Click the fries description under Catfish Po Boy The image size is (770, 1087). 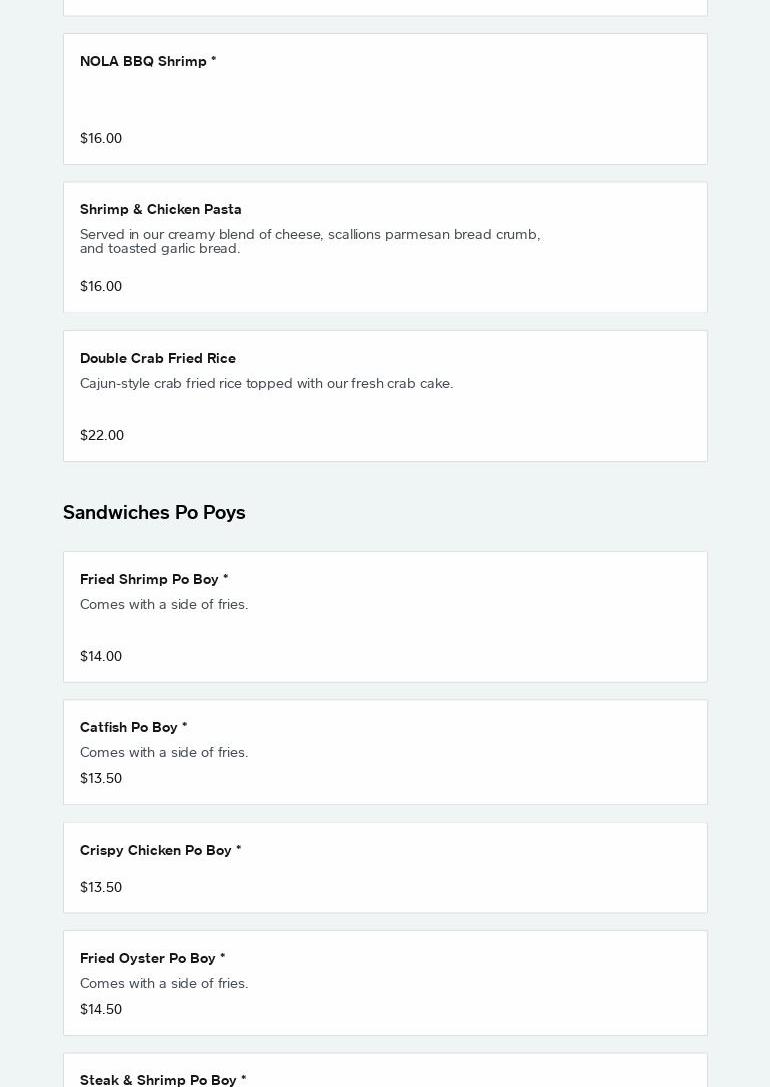click(164, 752)
